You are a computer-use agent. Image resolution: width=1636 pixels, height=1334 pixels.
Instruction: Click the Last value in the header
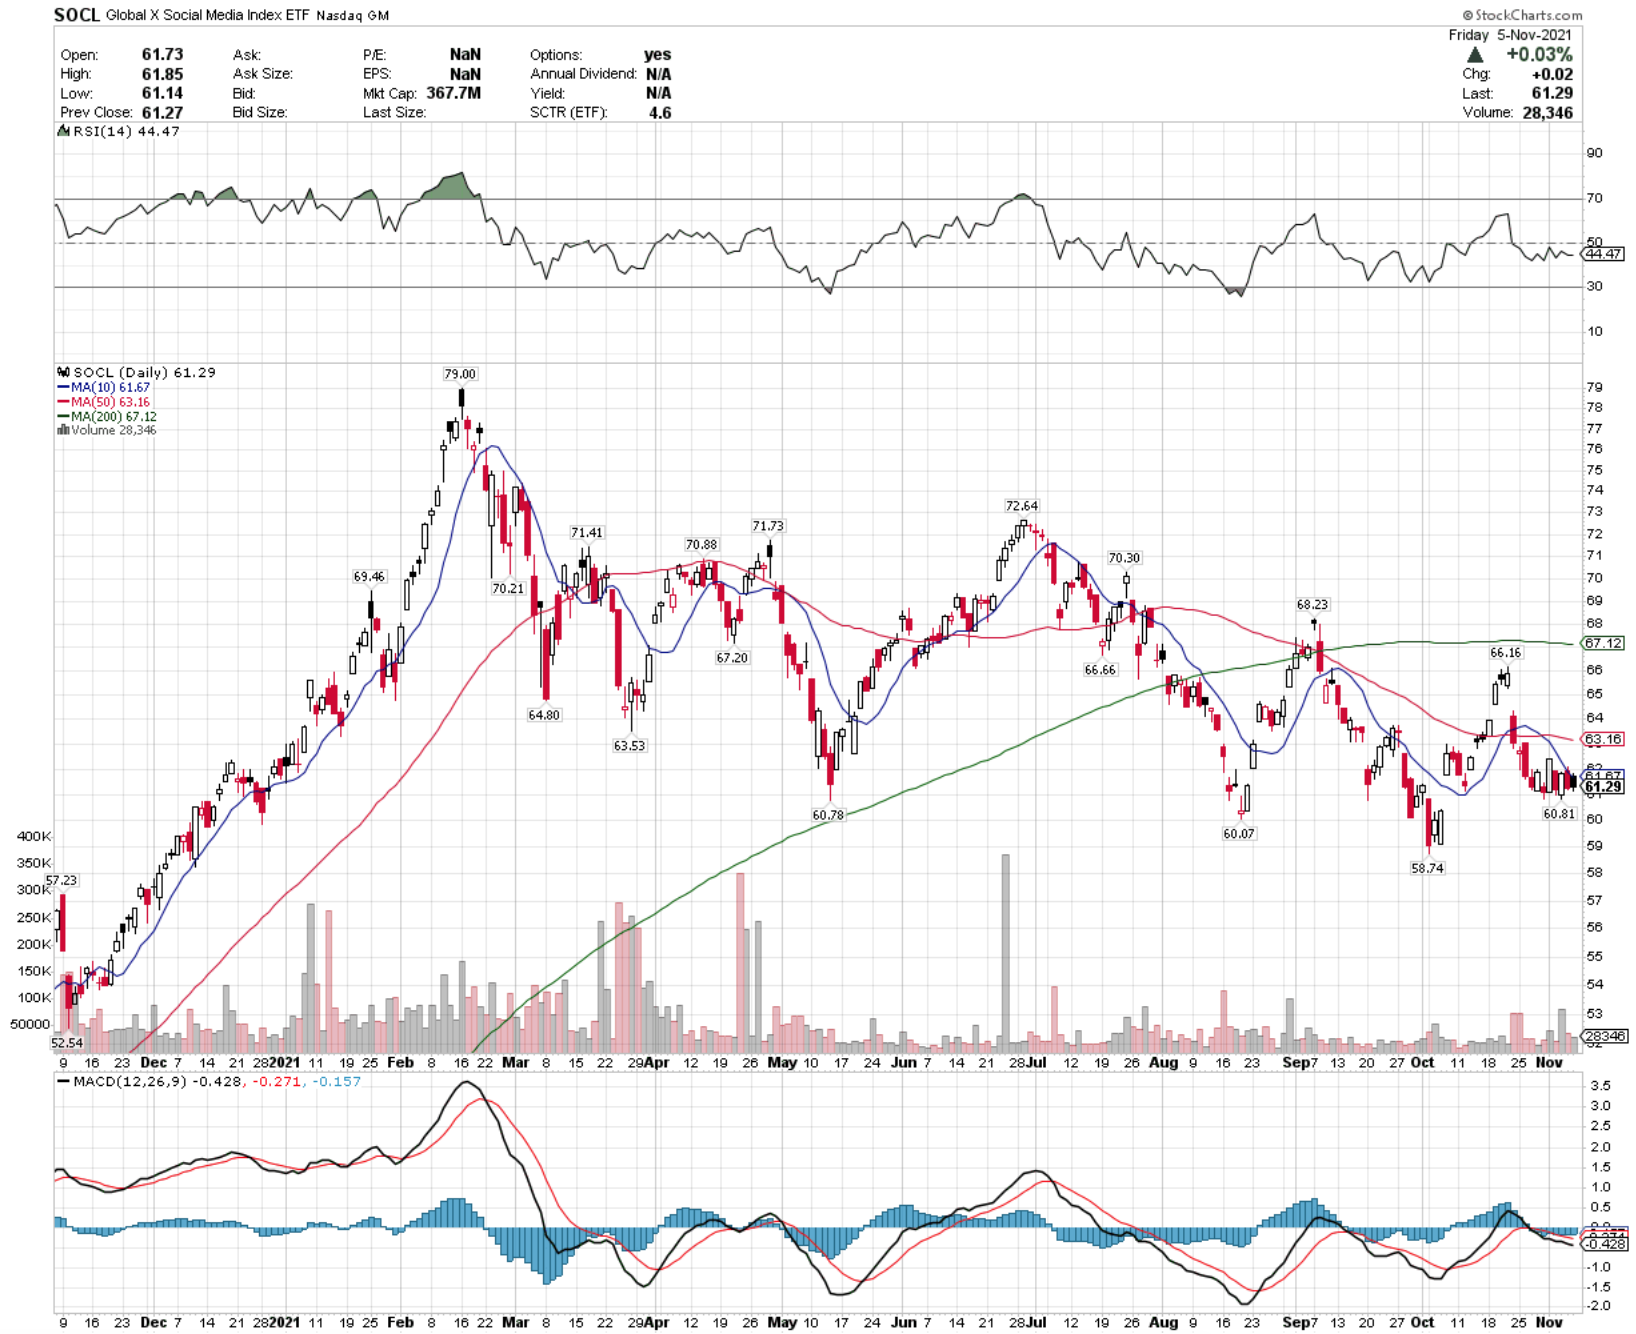point(1552,93)
